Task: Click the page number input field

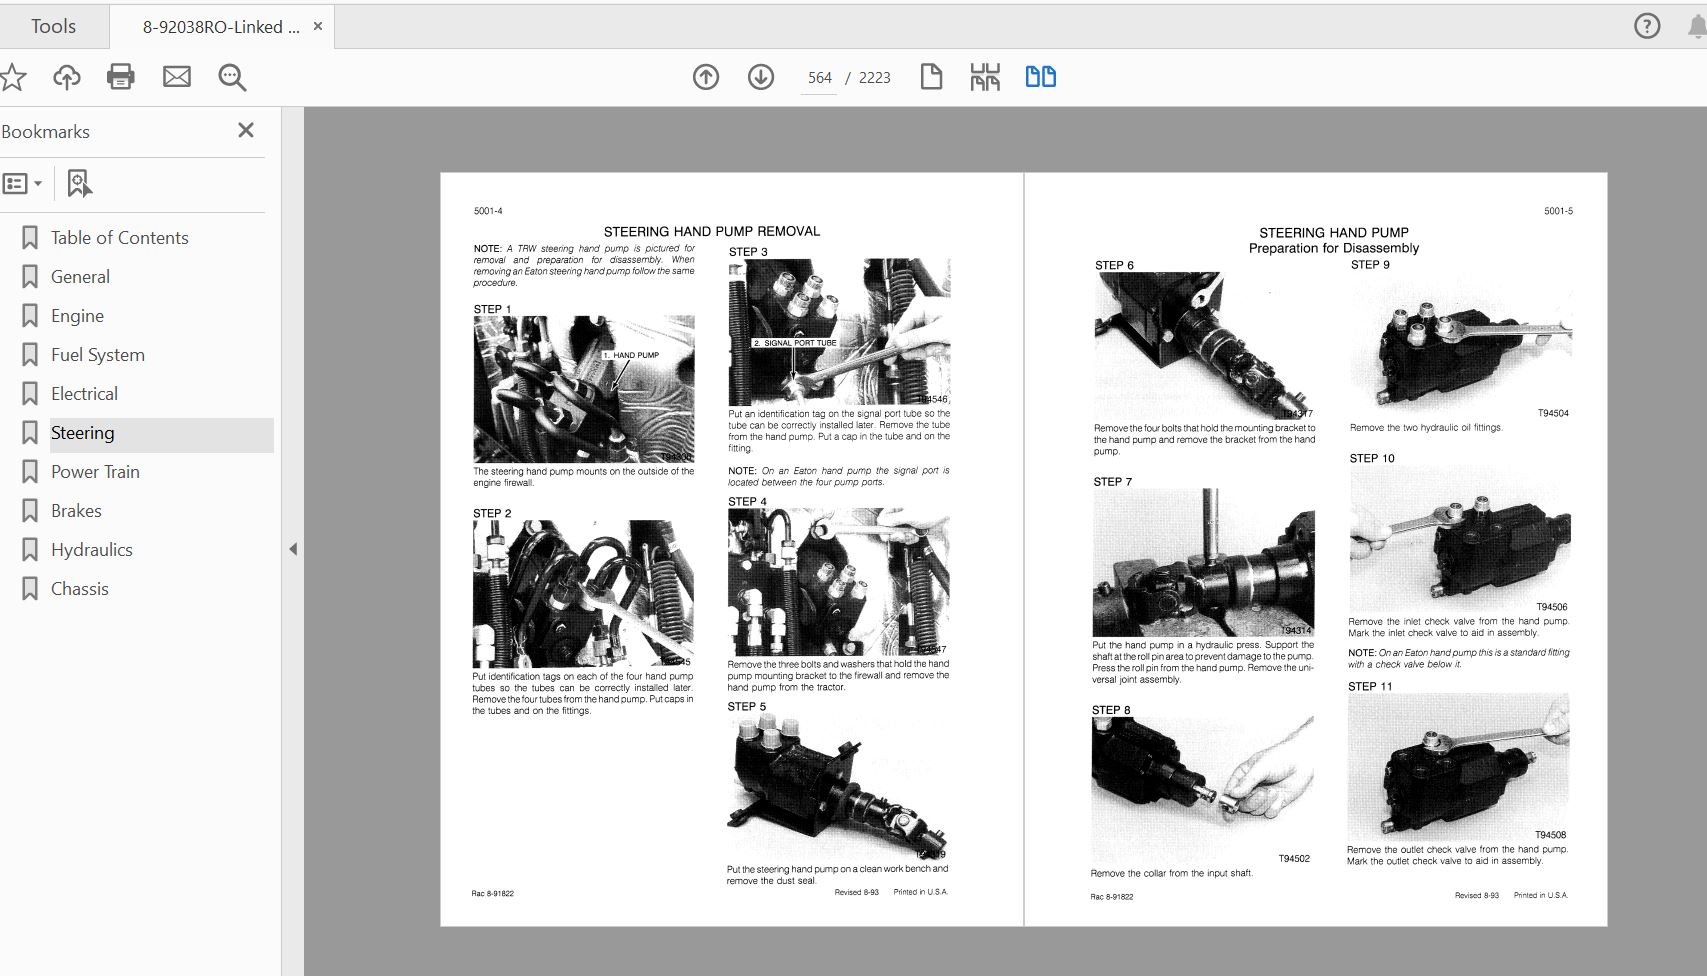Action: click(819, 78)
